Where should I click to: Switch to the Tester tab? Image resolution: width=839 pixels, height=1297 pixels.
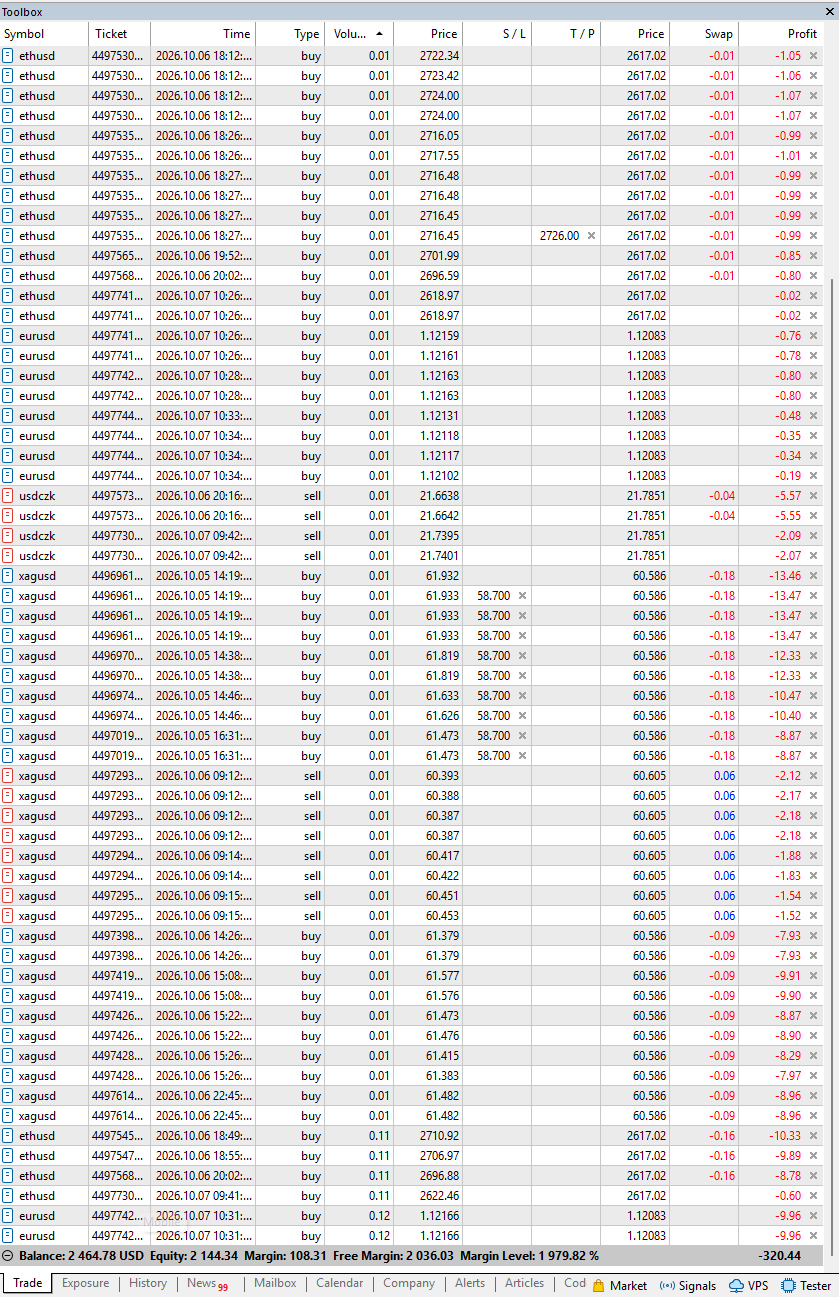click(x=807, y=1285)
